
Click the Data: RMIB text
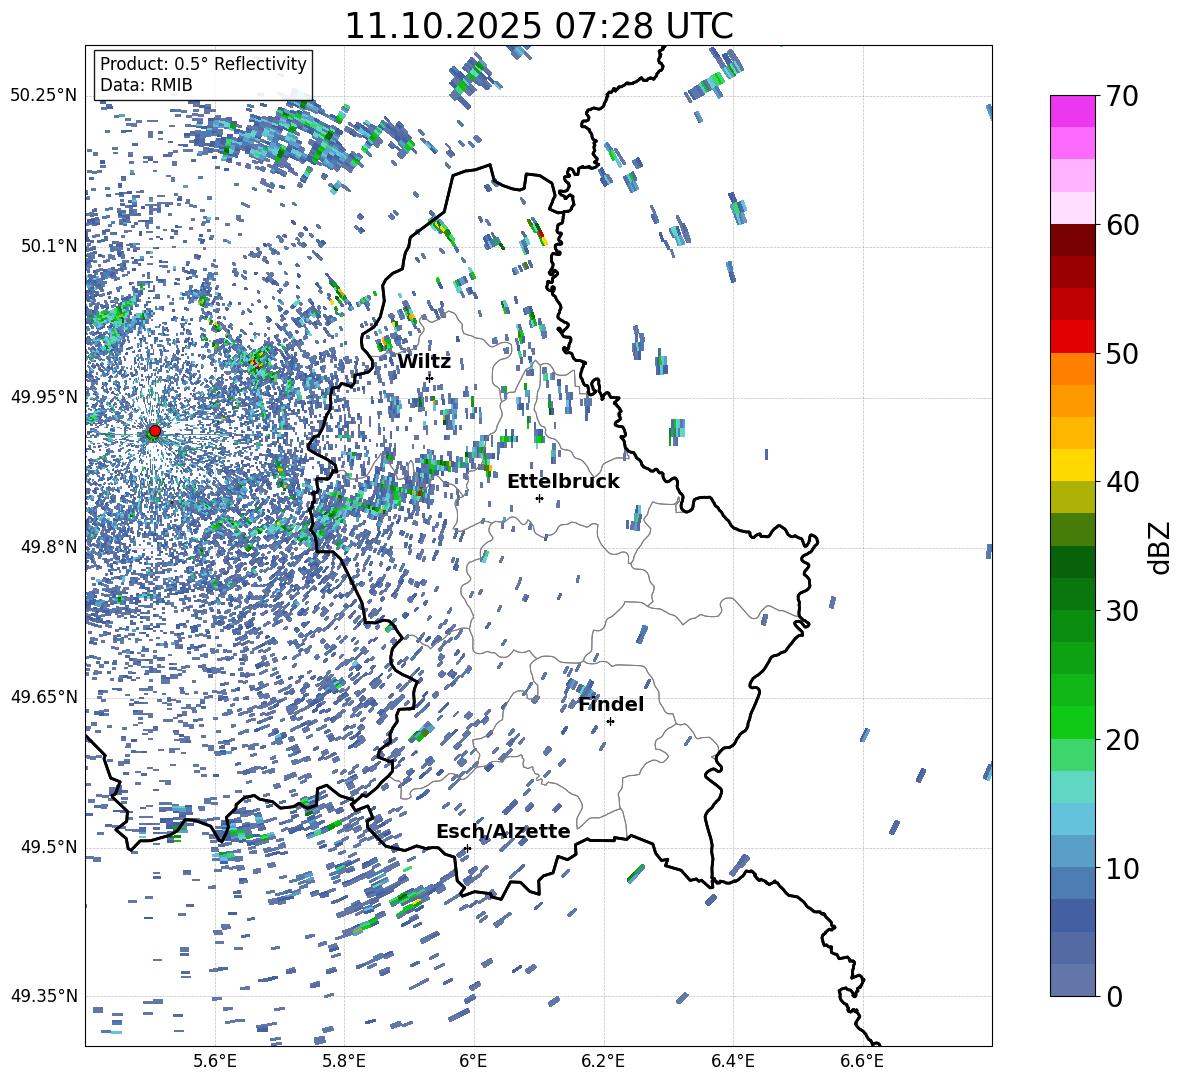(146, 85)
